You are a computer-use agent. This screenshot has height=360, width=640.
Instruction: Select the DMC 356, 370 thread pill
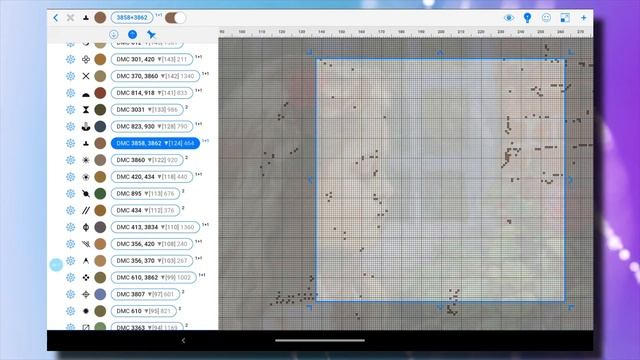click(x=152, y=260)
